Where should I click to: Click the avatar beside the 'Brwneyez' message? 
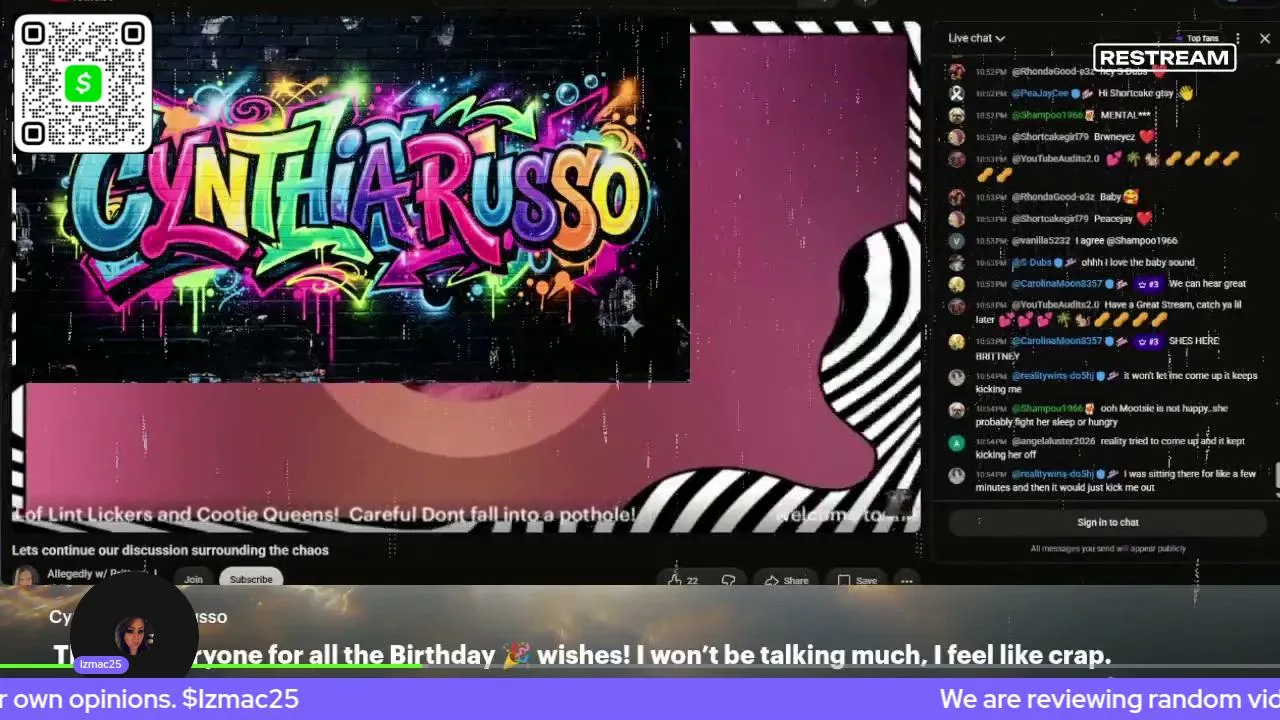pos(957,137)
